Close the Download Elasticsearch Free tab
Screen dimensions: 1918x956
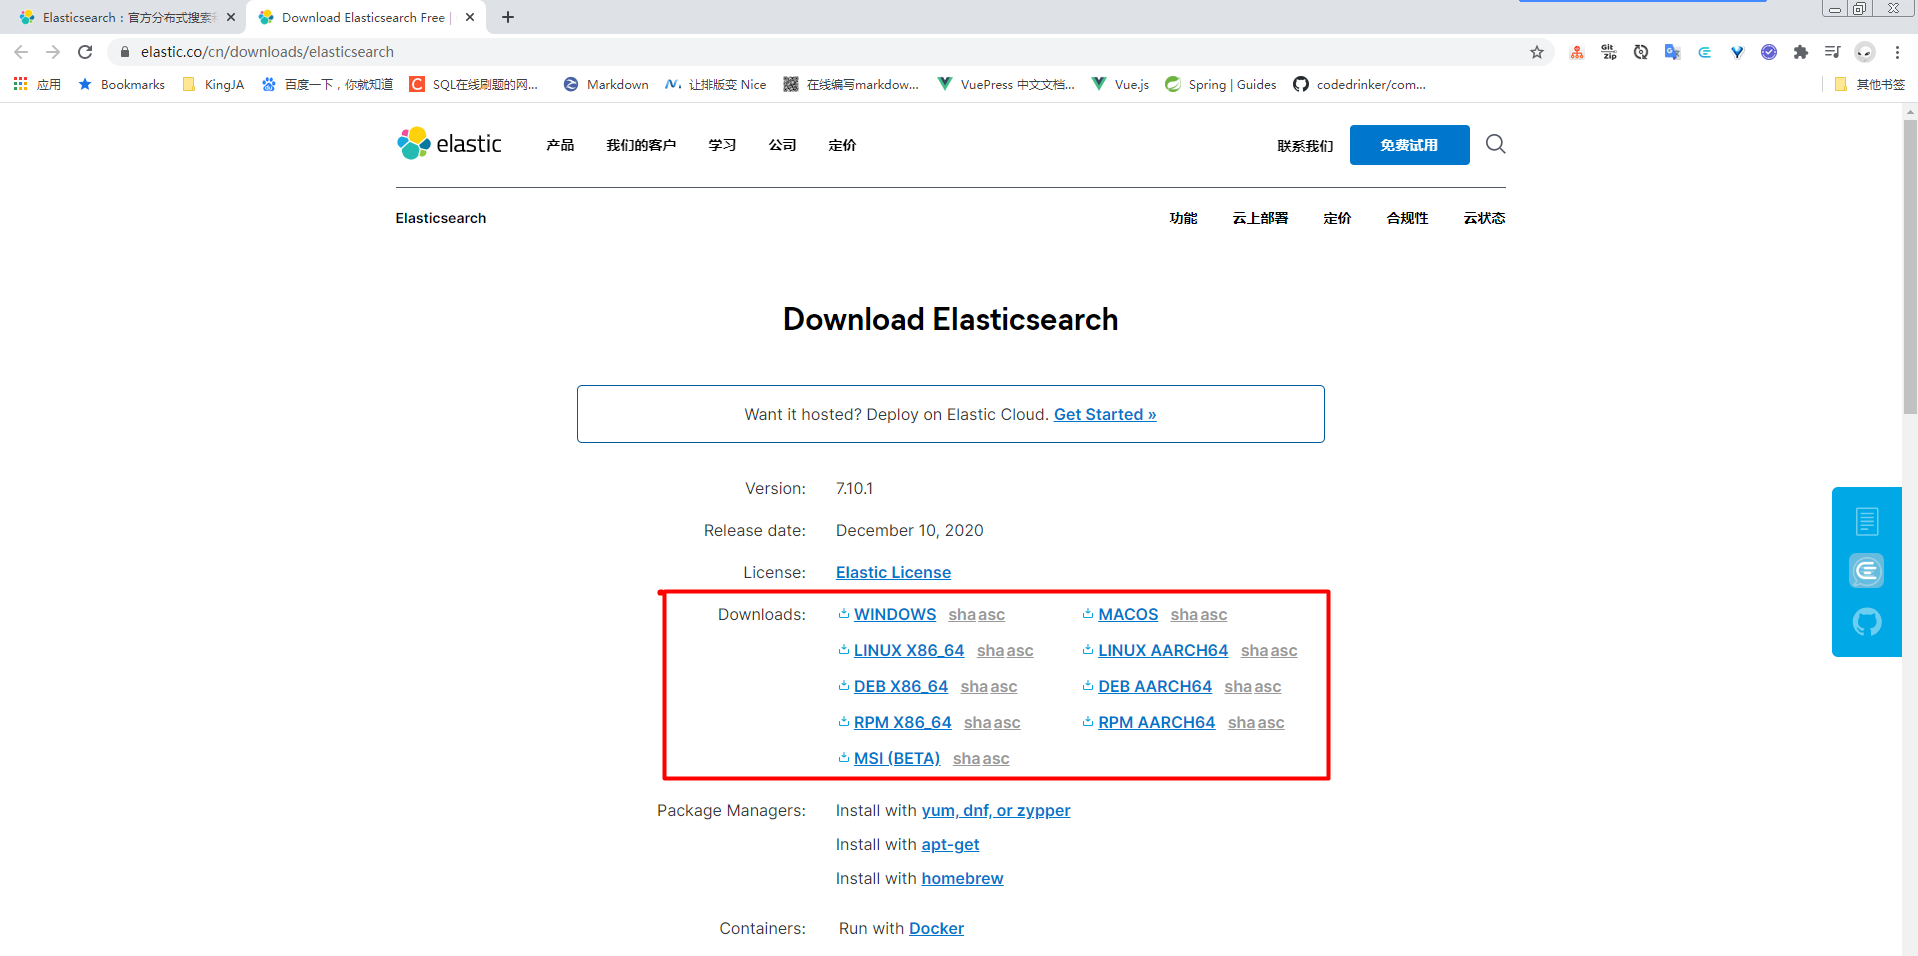[x=470, y=17]
